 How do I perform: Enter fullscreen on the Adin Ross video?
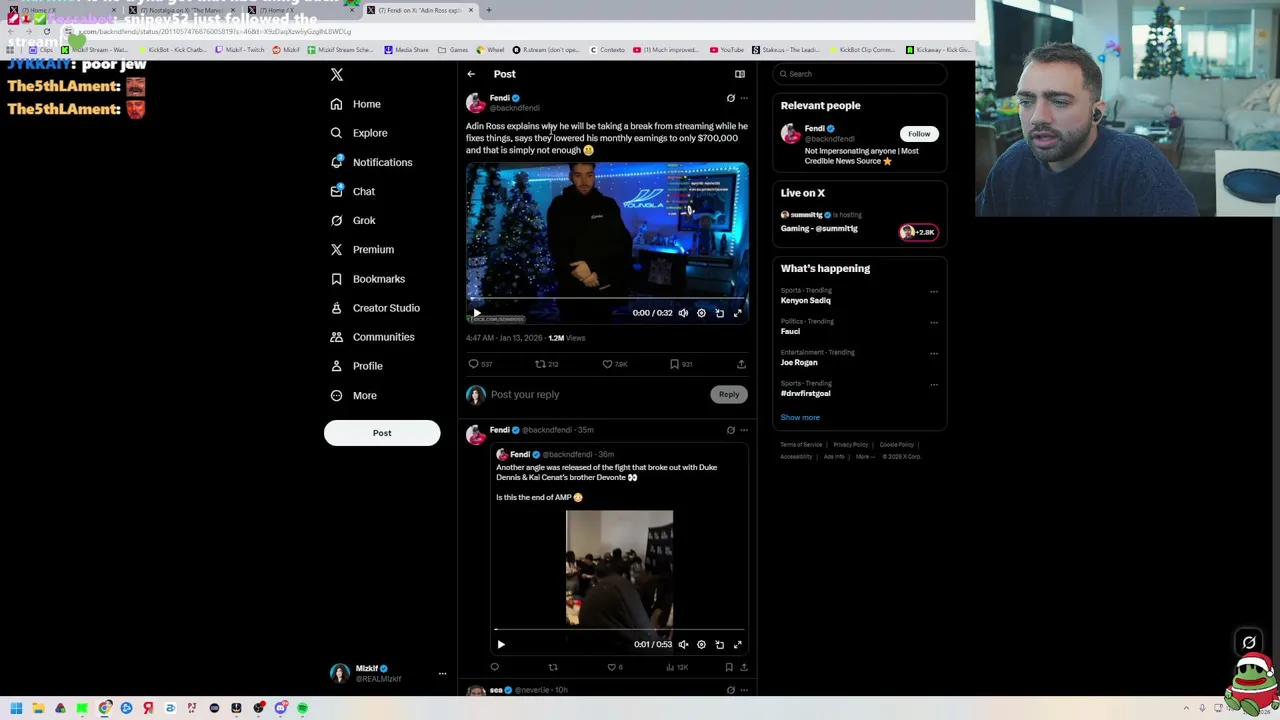point(738,313)
